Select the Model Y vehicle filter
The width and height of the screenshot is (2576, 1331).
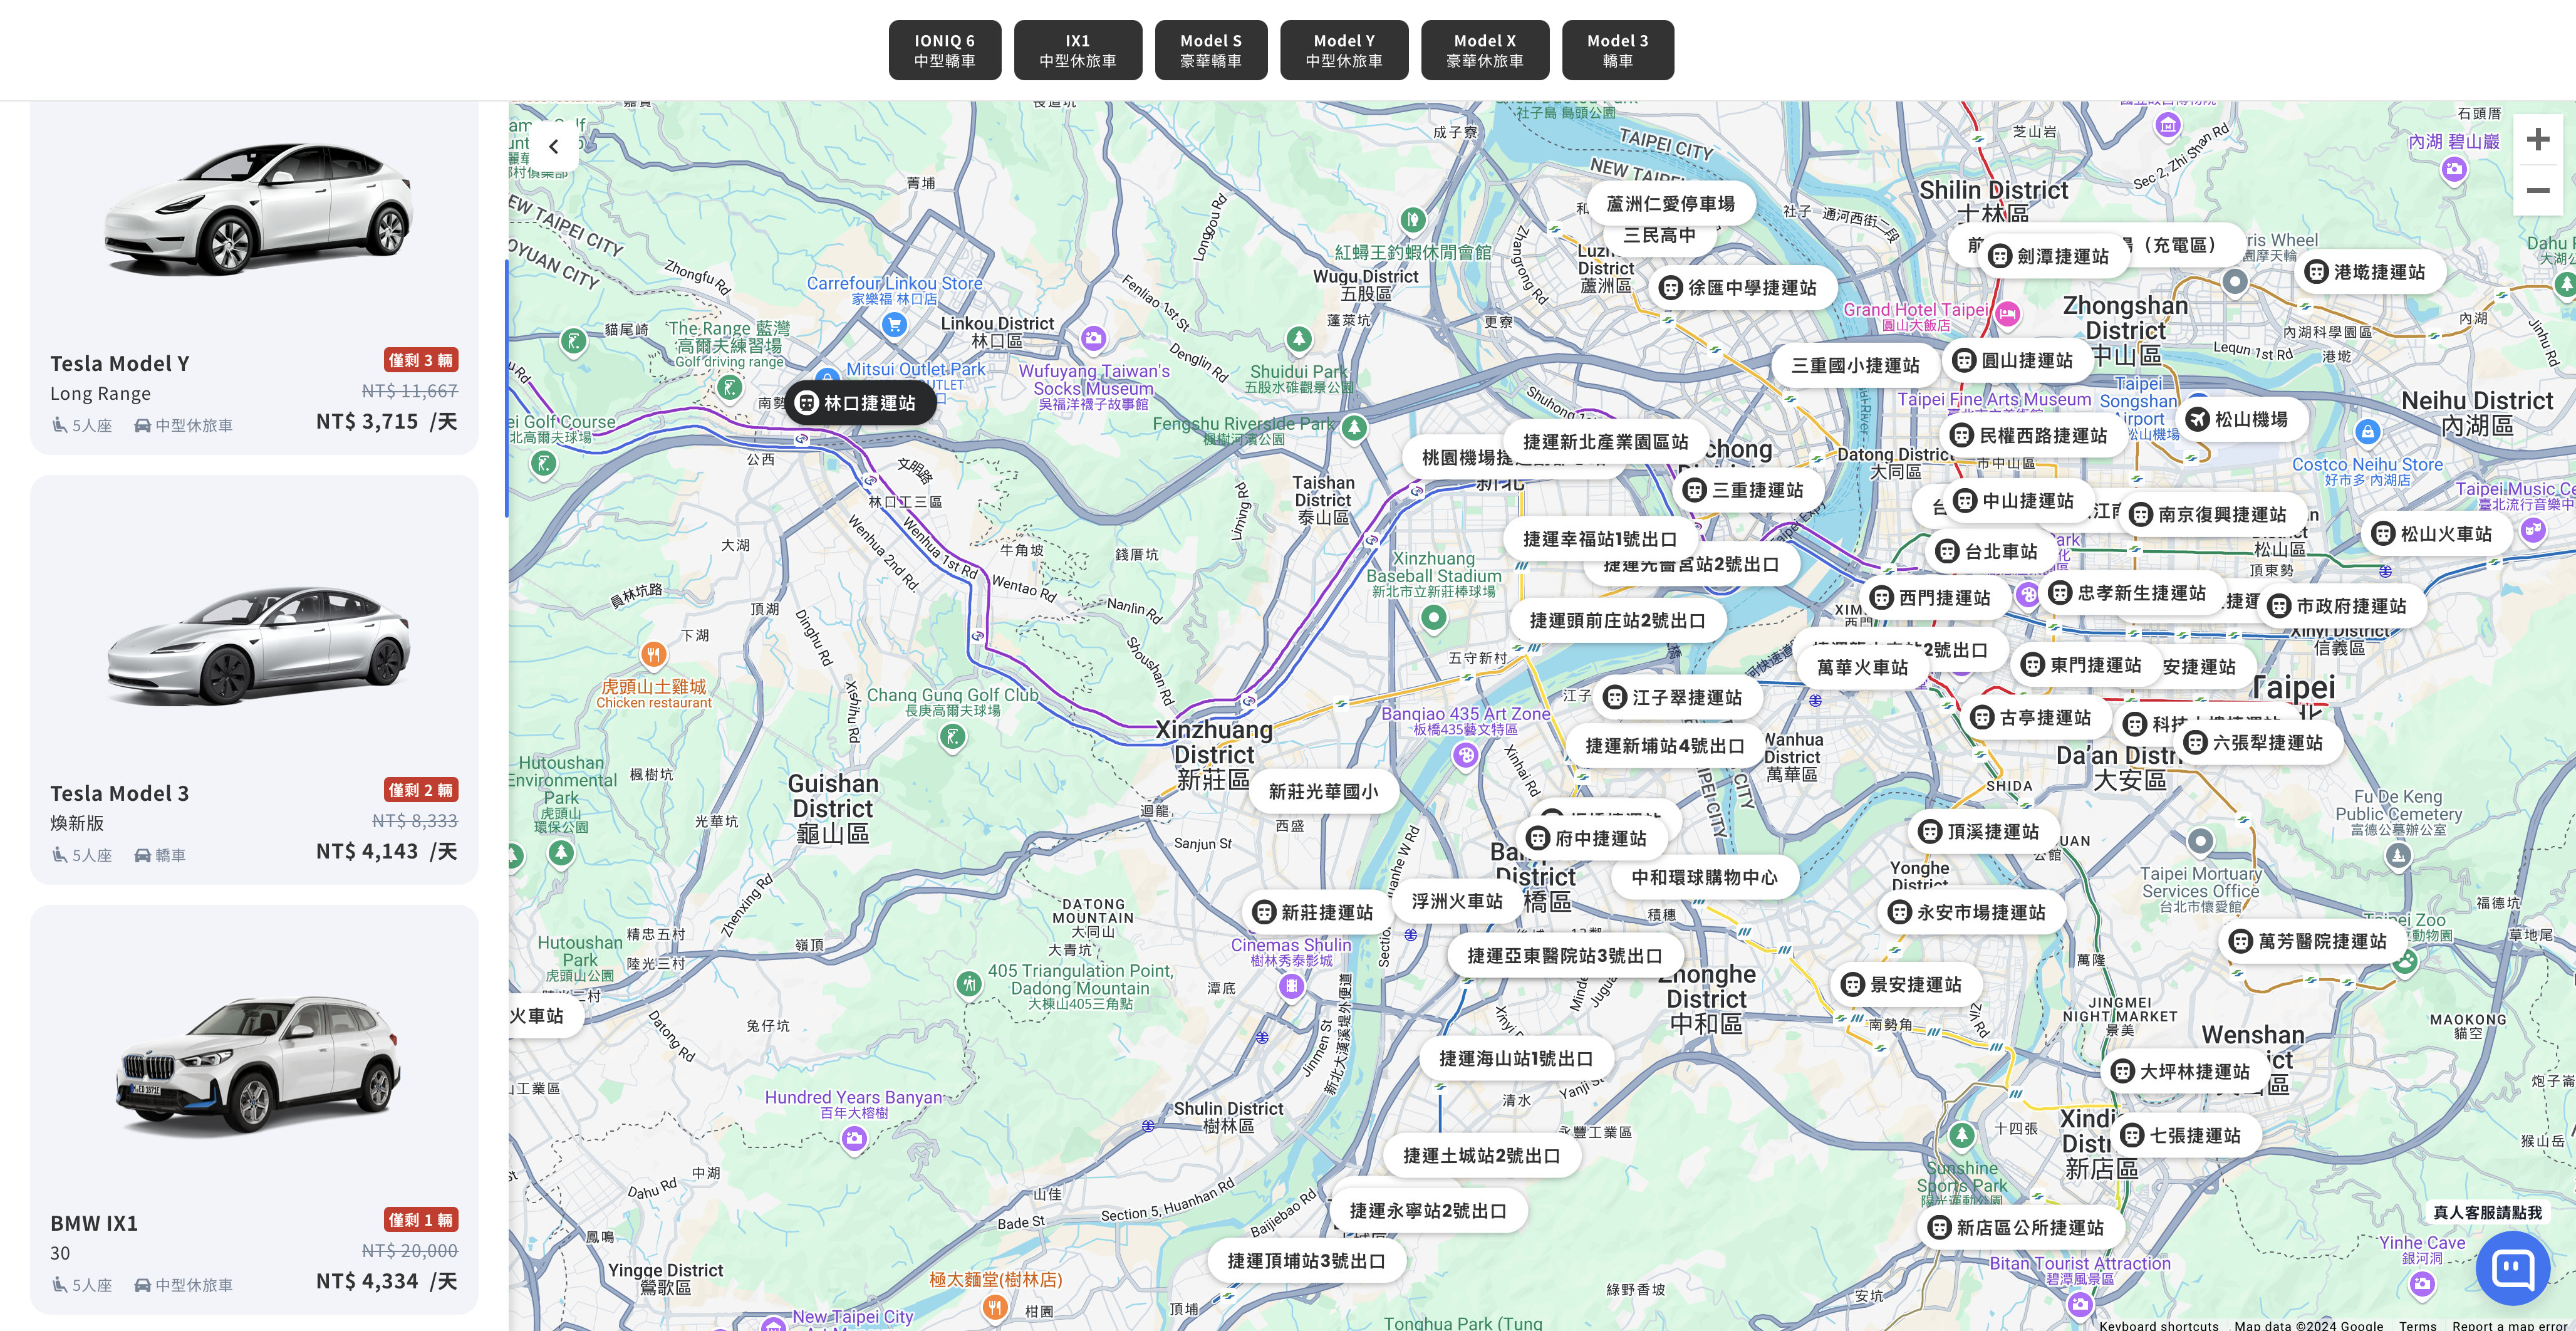click(x=1343, y=50)
